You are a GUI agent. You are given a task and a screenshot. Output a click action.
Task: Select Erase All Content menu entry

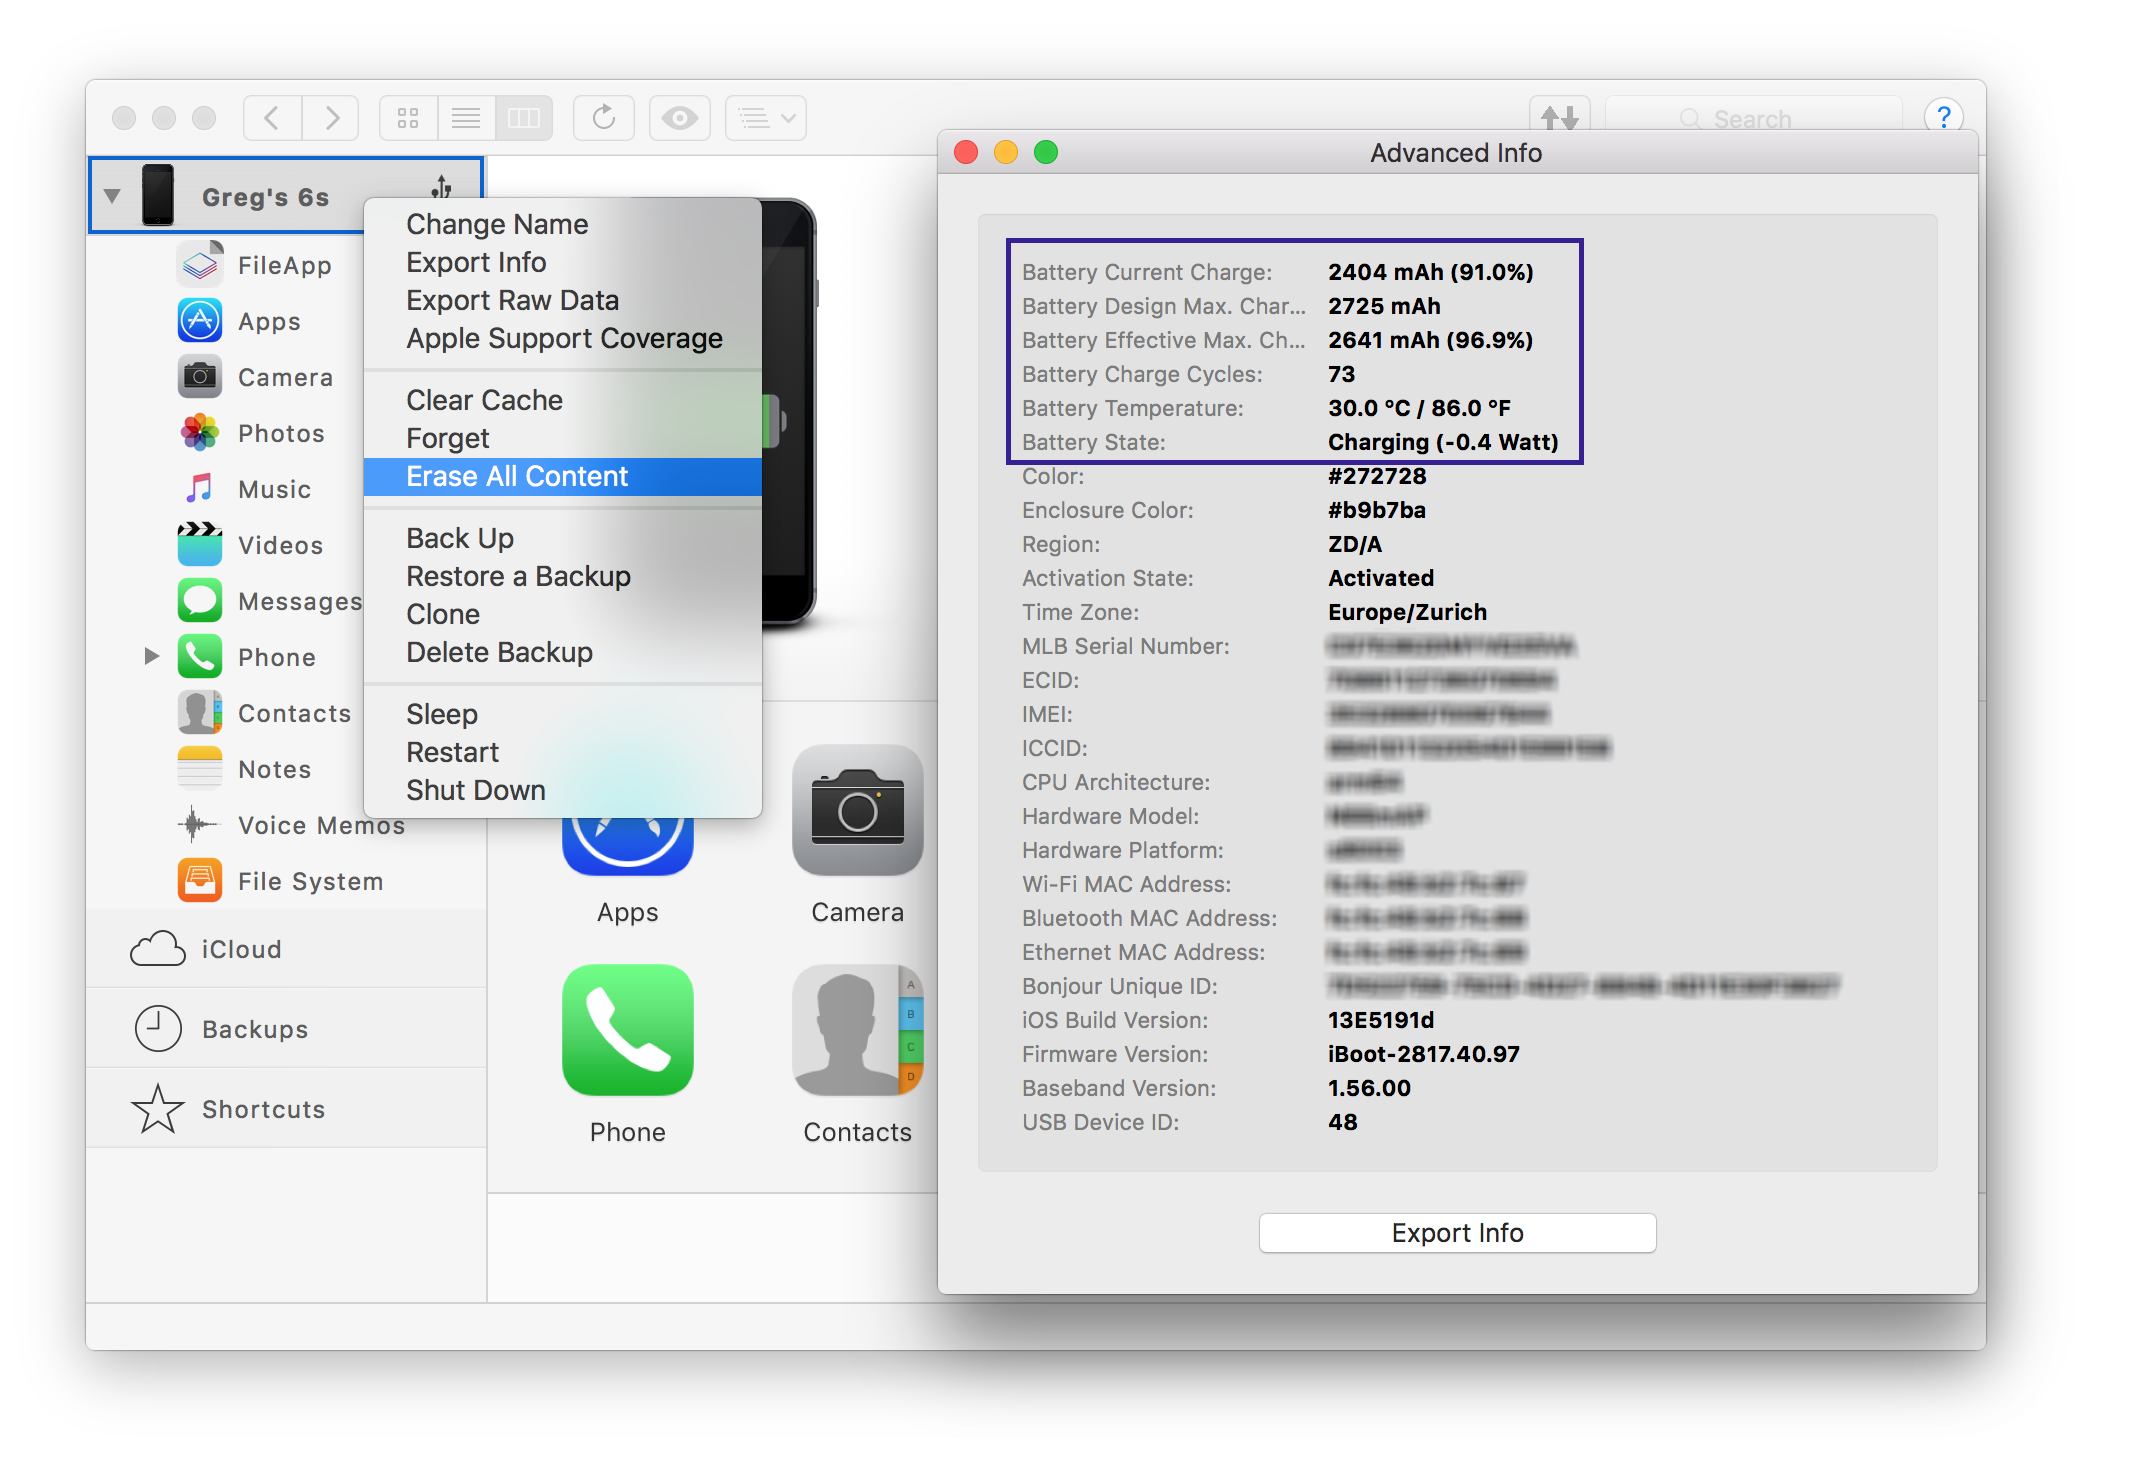[563, 476]
